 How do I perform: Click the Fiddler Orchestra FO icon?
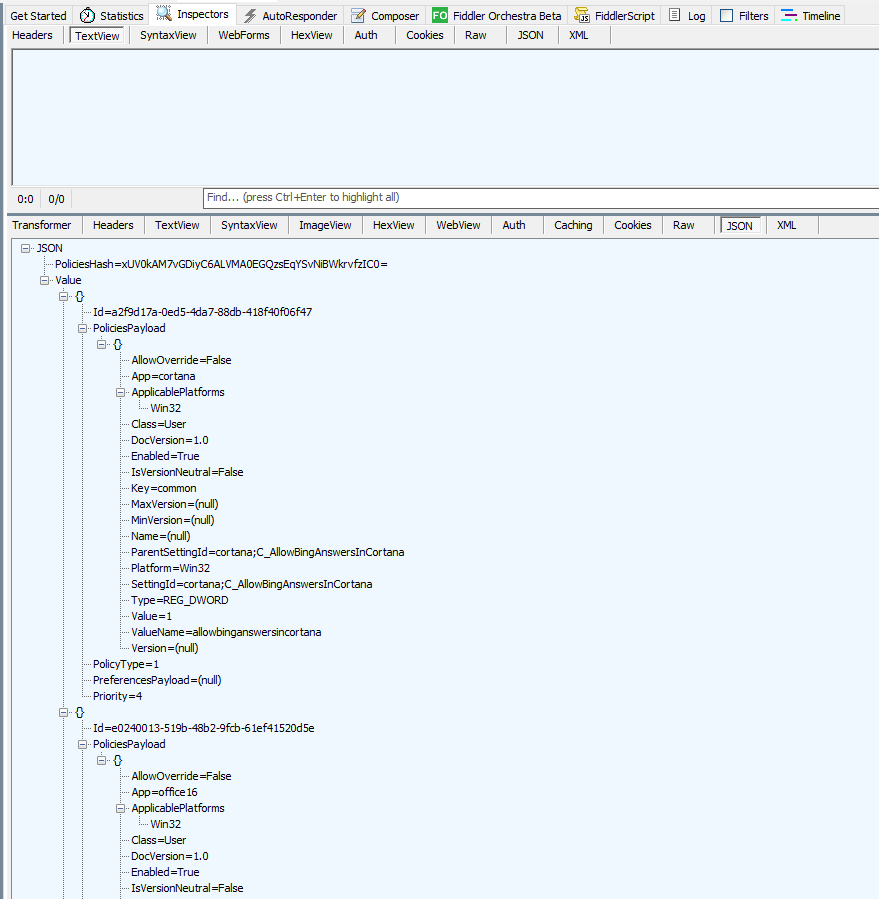click(x=440, y=15)
